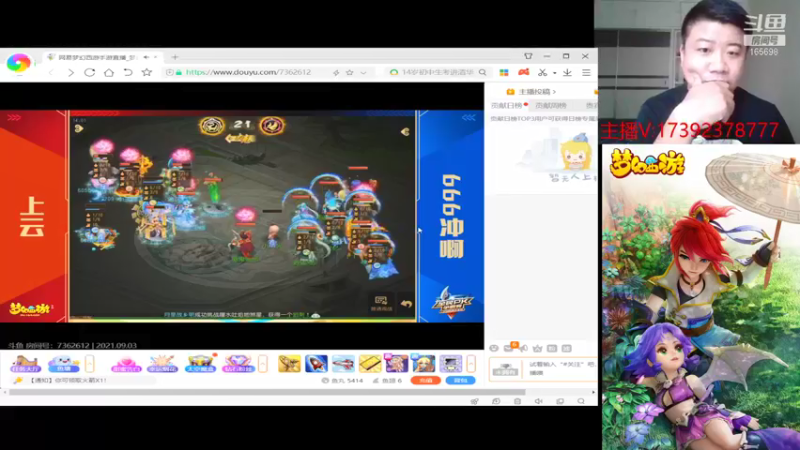The height and width of the screenshot is (450, 800).
Task: Open the mail icon with orange badge
Action: click(509, 347)
